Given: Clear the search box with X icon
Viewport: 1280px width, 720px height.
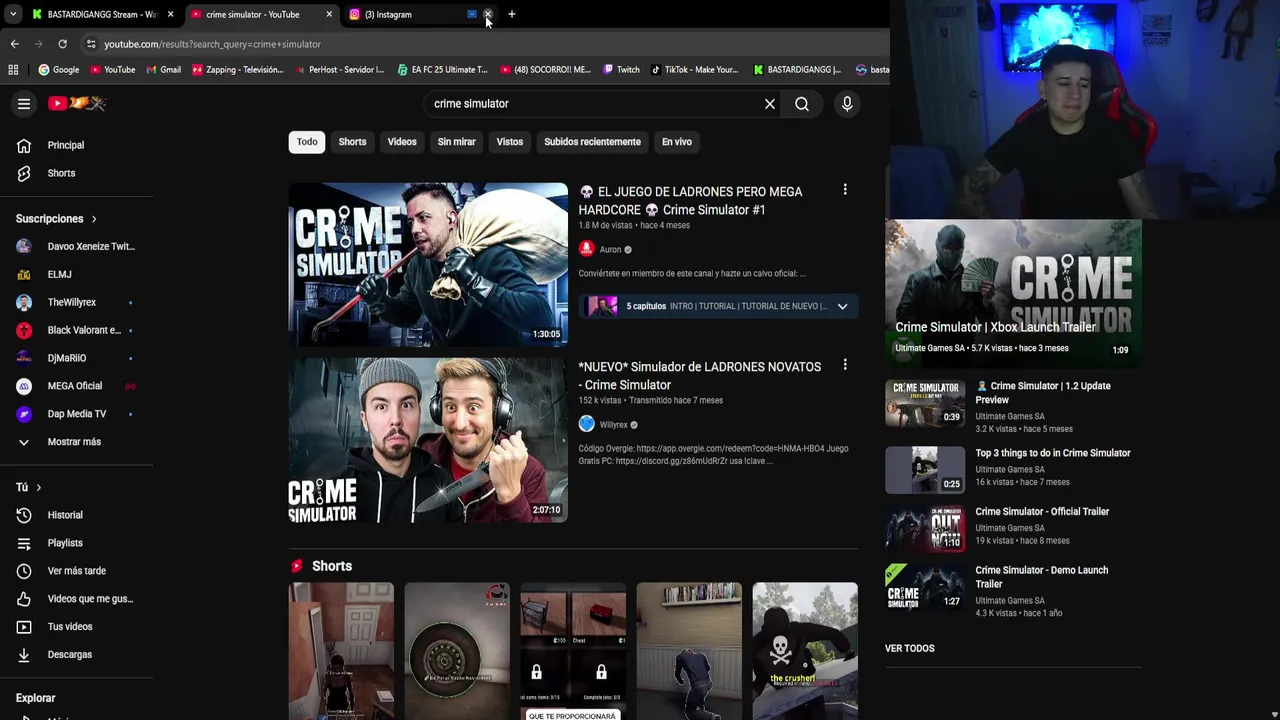Looking at the screenshot, I should click(770, 104).
